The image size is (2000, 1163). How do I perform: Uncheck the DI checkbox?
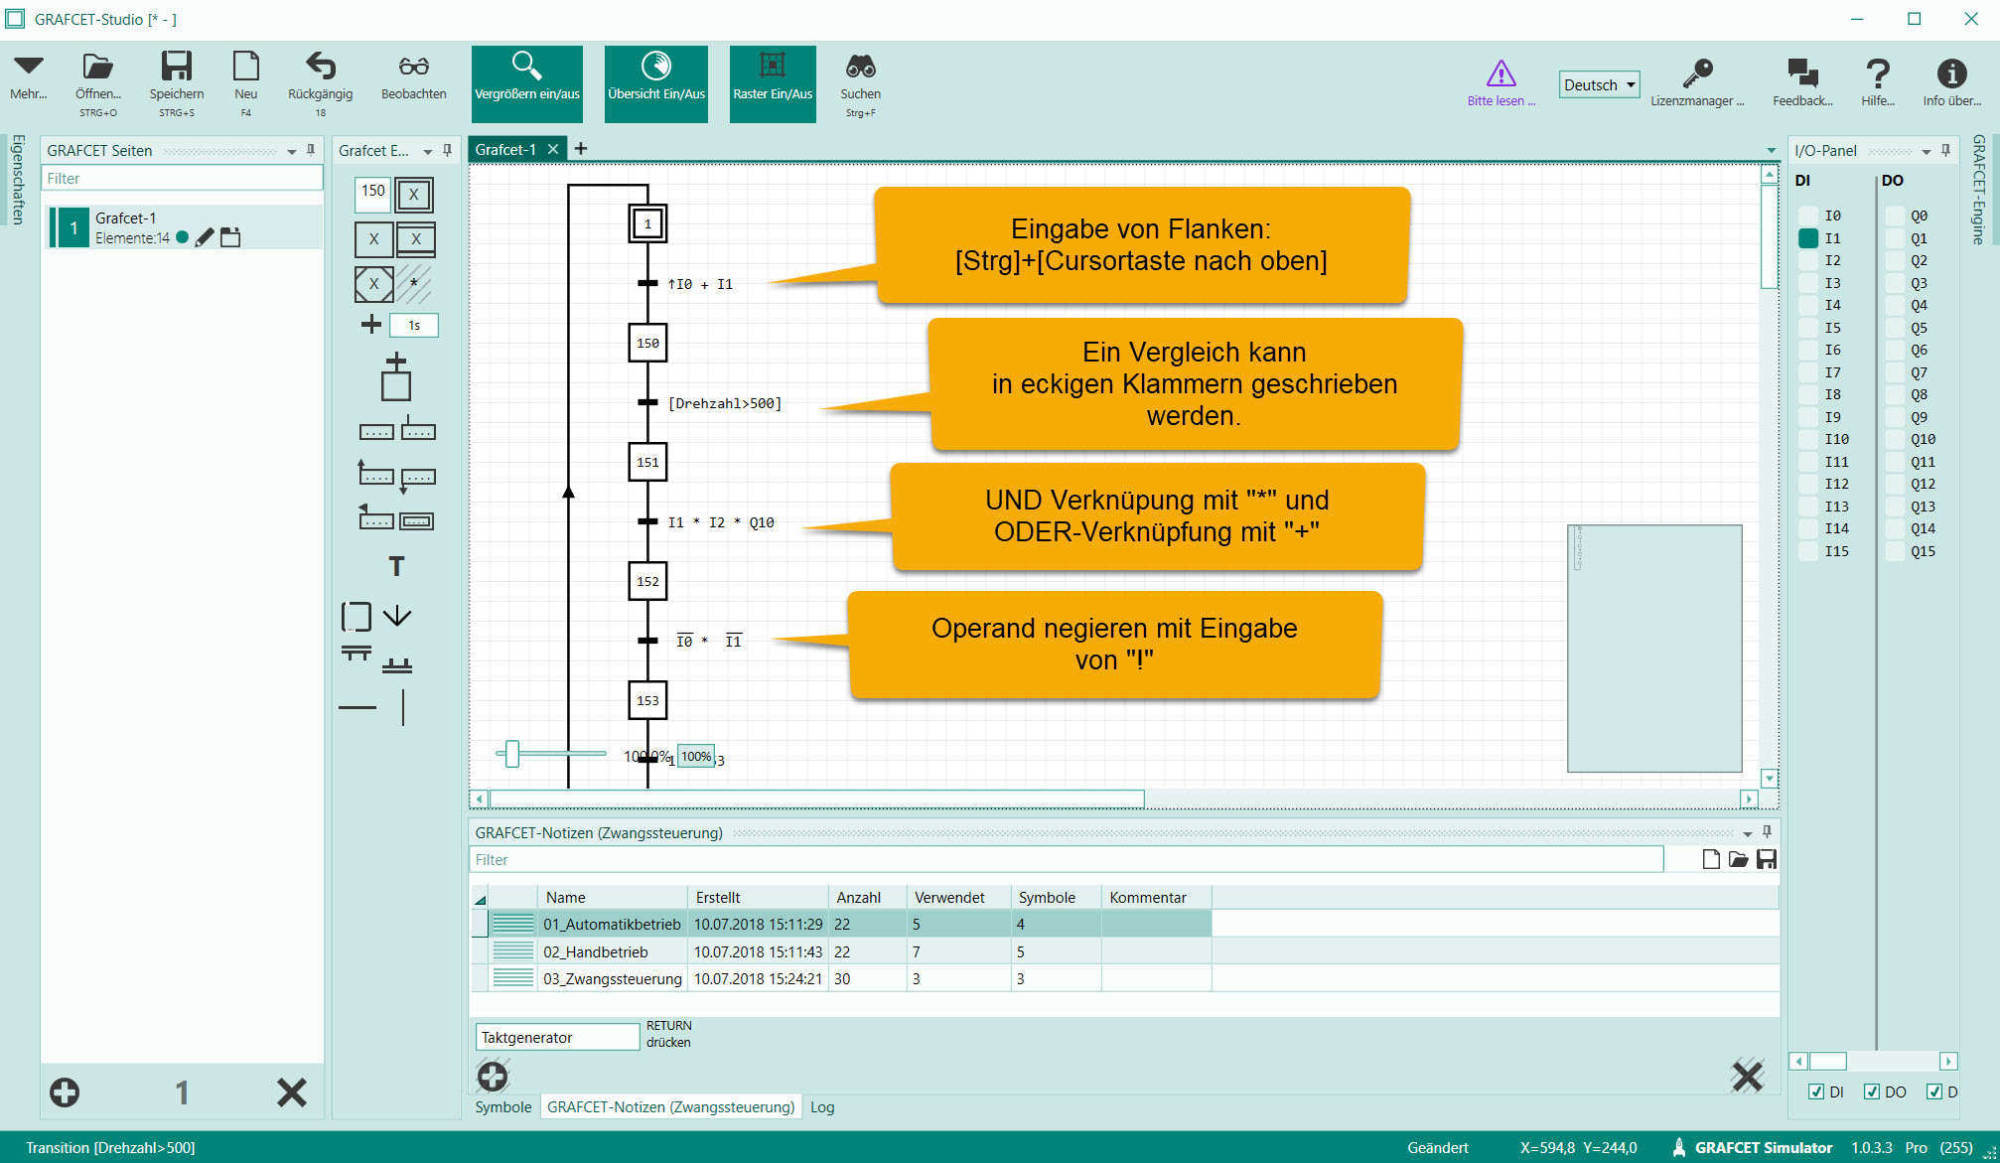(x=1816, y=1091)
